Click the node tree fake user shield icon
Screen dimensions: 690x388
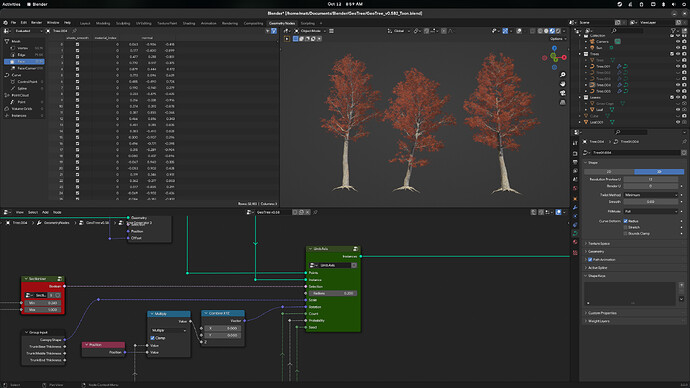(x=295, y=212)
